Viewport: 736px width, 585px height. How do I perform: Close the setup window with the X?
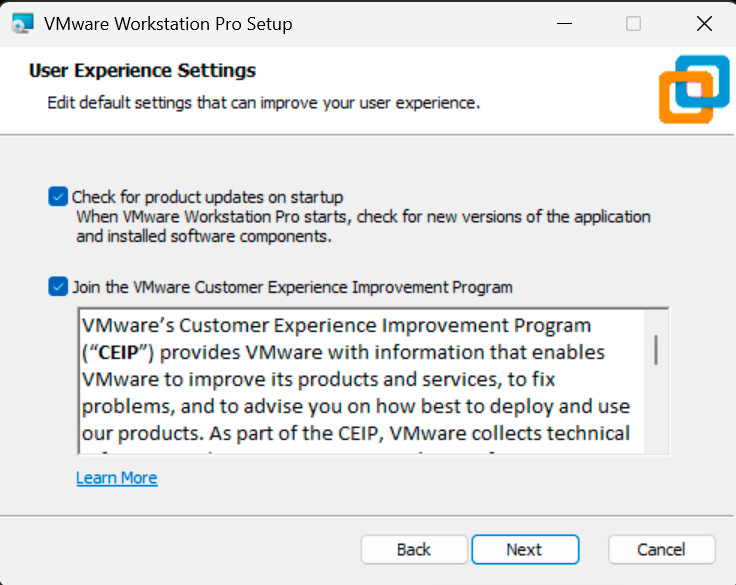[702, 23]
